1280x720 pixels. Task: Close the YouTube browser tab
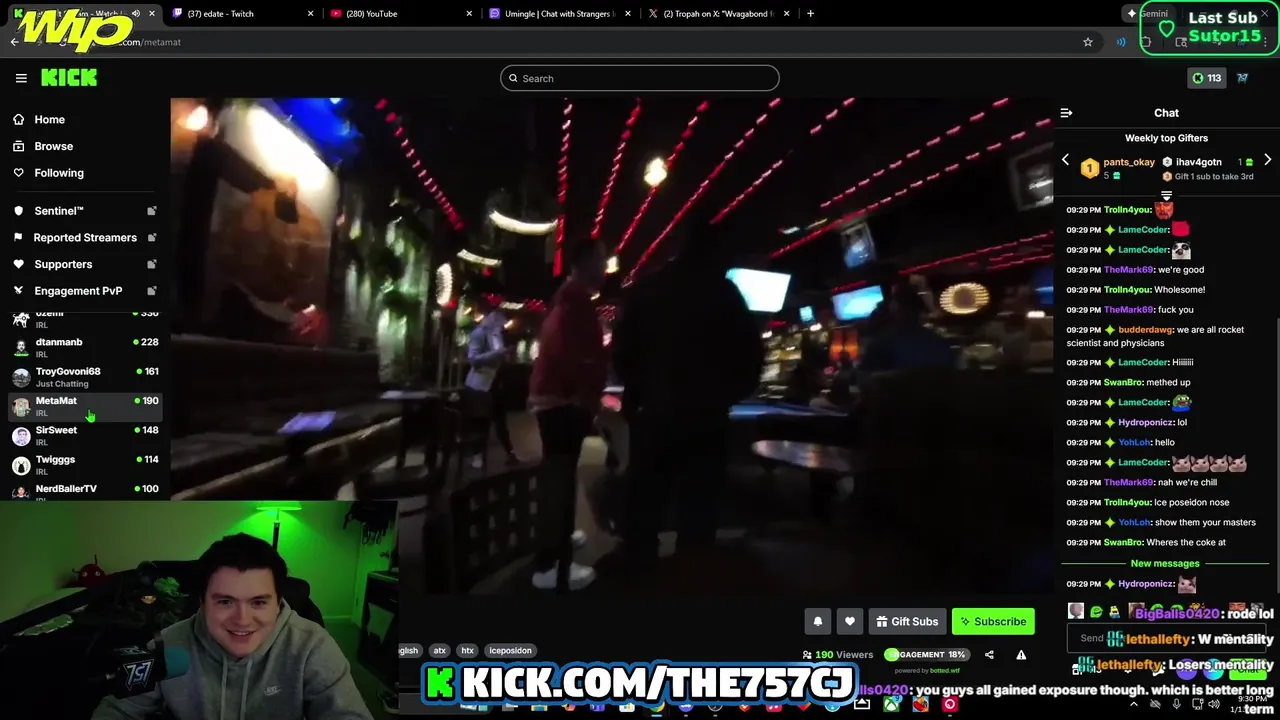(x=469, y=14)
